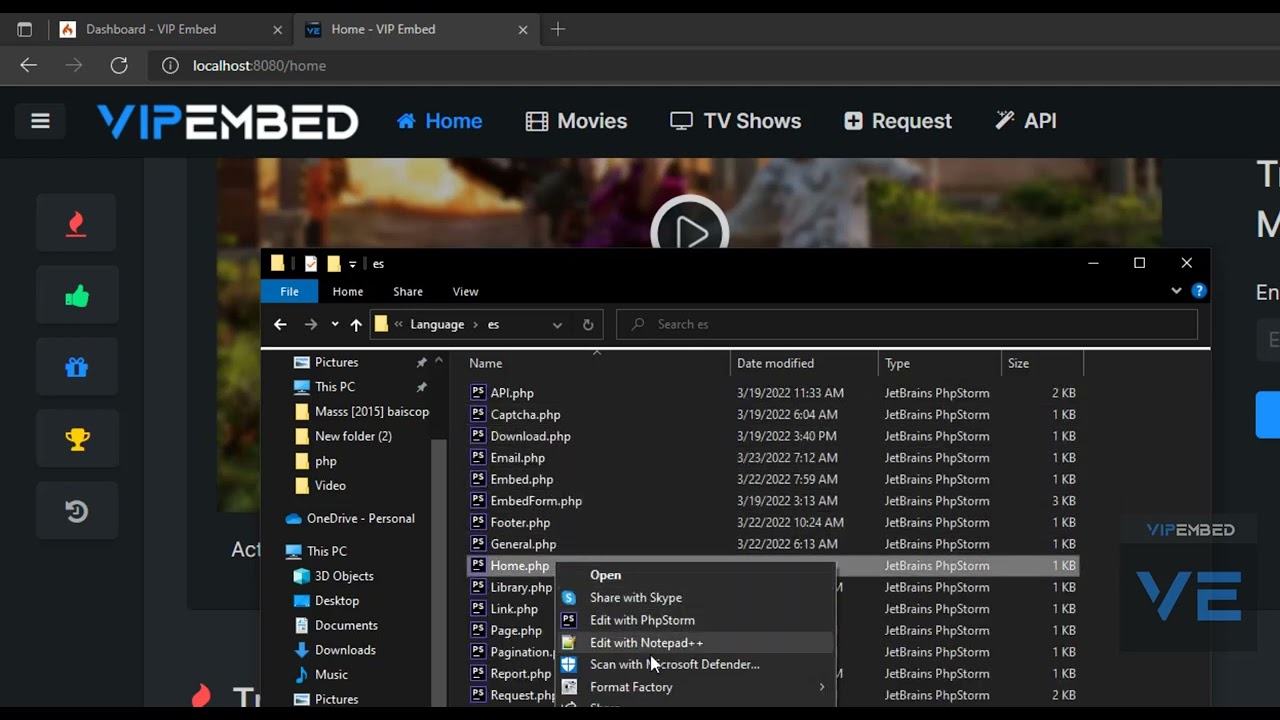Click the green thumbs-up sidebar icon
This screenshot has height=720, width=1280.
(x=76, y=296)
